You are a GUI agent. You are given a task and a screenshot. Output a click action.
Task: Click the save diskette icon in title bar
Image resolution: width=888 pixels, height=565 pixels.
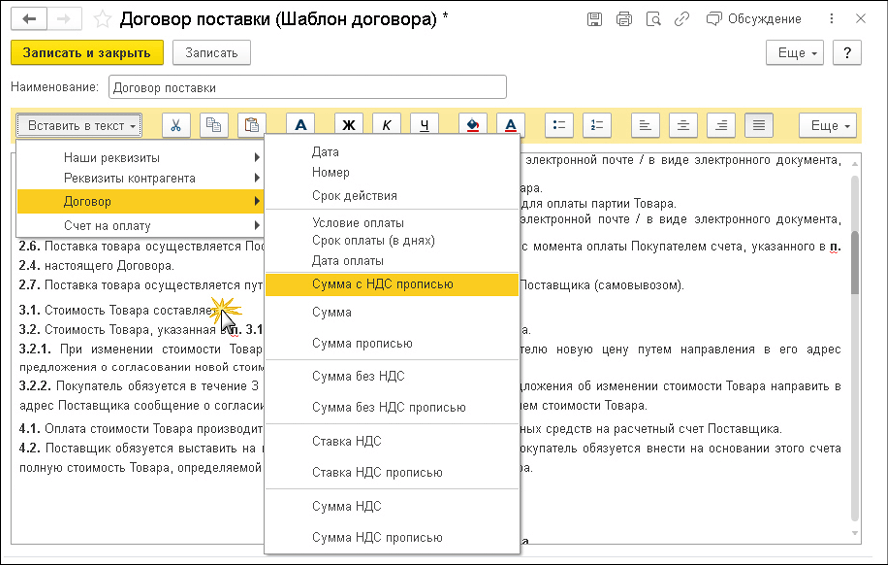595,19
